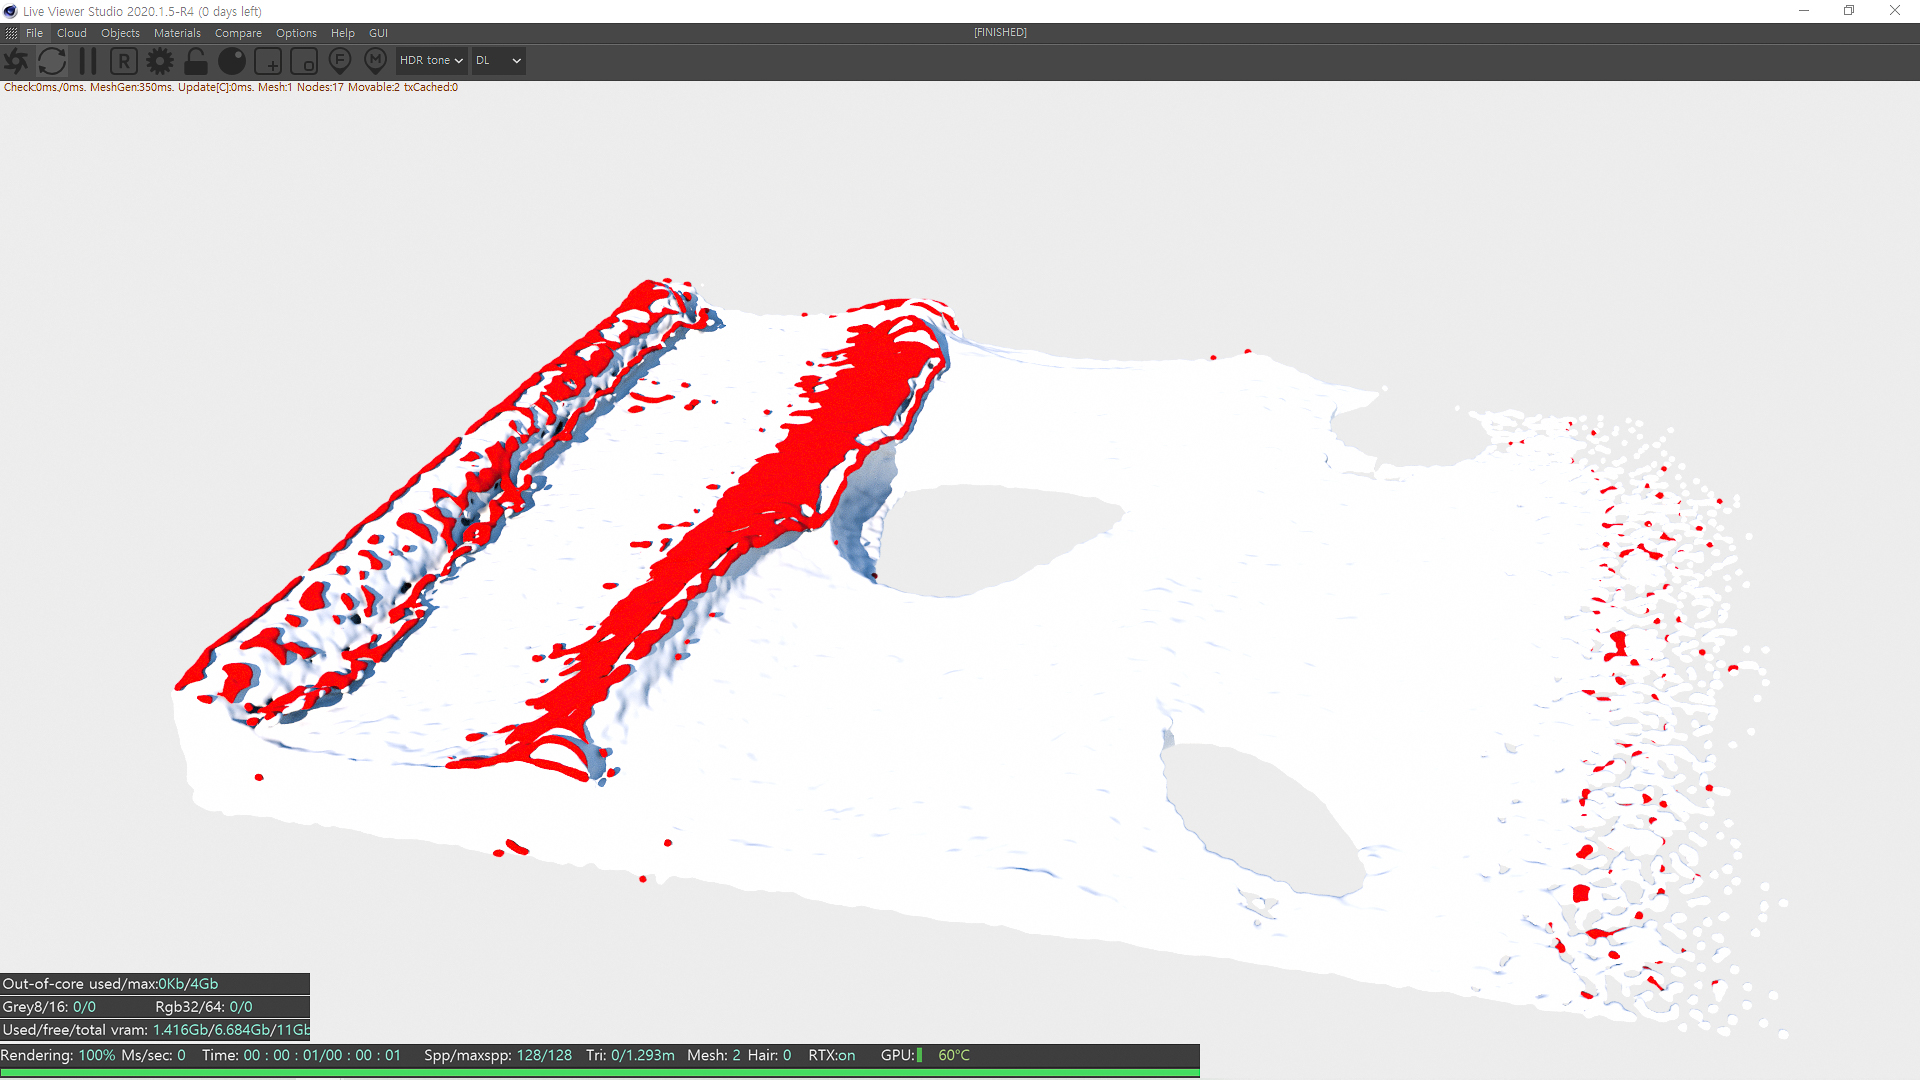
Task: Pause the render with the pause icon
Action: (x=88, y=61)
